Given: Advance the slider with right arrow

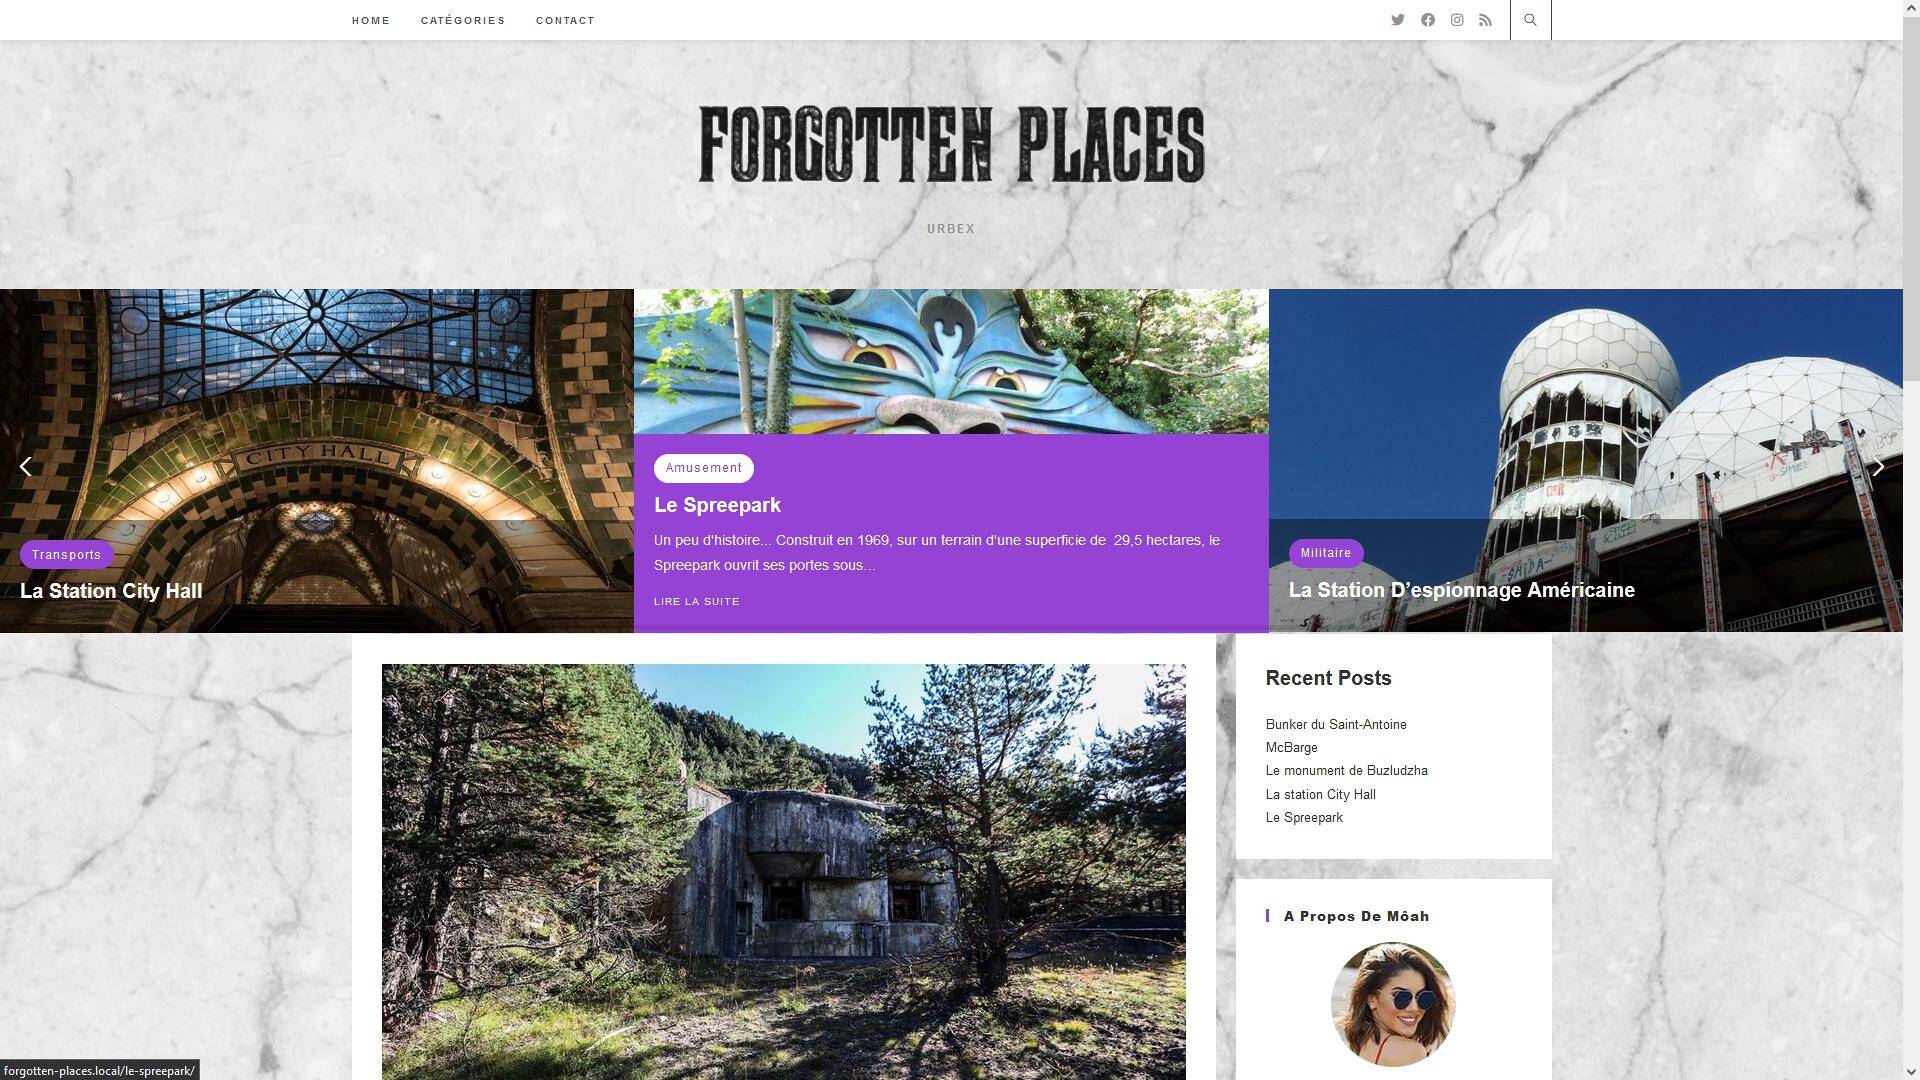Looking at the screenshot, I should pos(1877,467).
